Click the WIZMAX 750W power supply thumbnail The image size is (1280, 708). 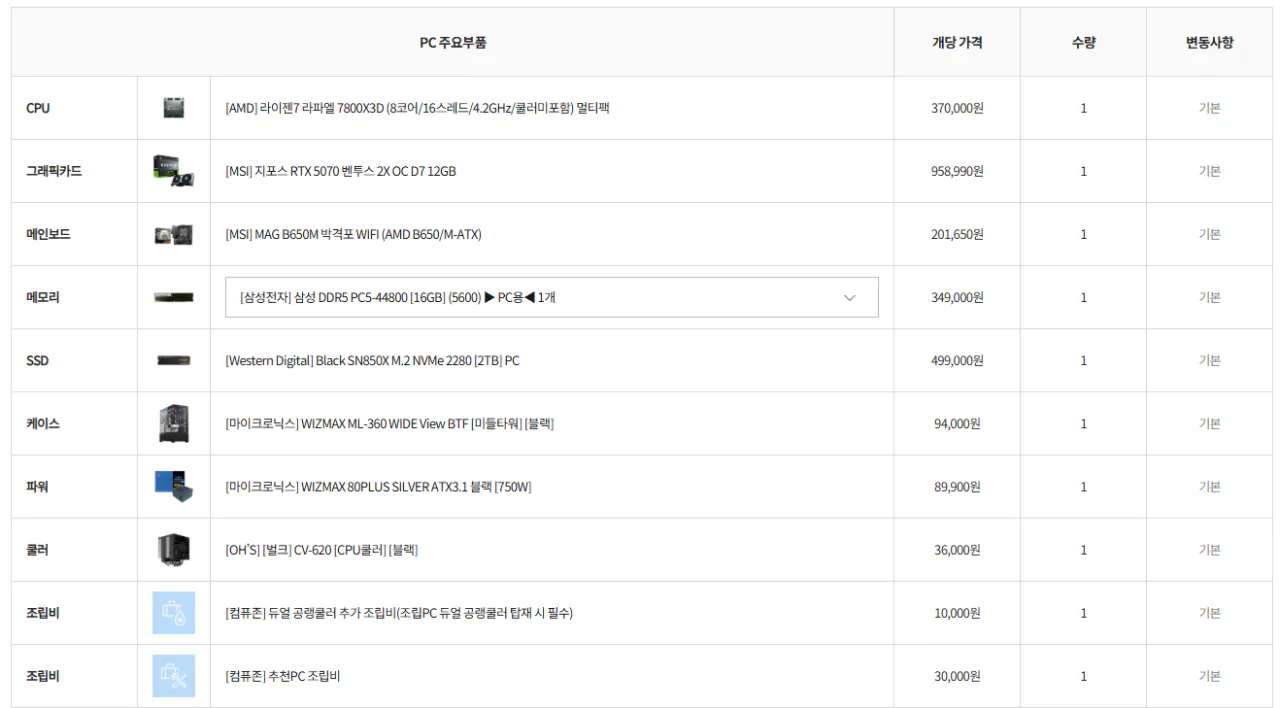(174, 486)
